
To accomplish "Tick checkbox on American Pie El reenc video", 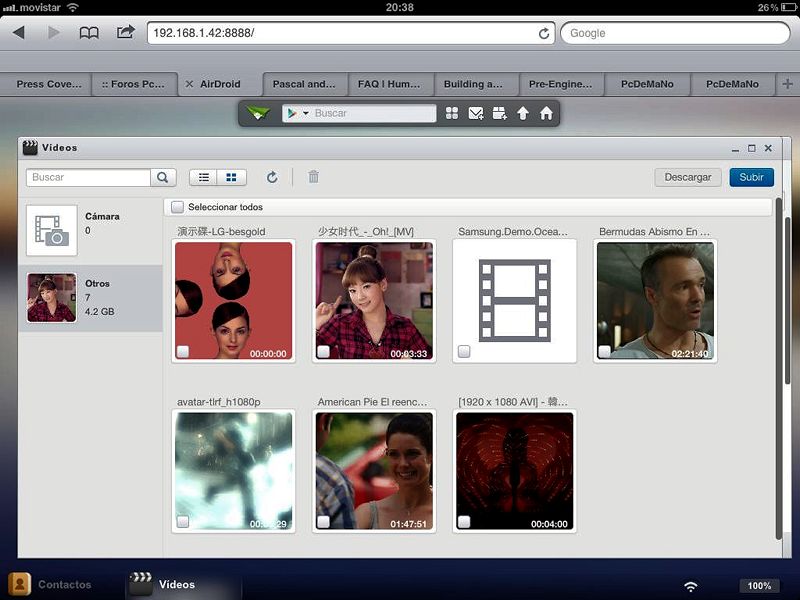I will pyautogui.click(x=323, y=521).
